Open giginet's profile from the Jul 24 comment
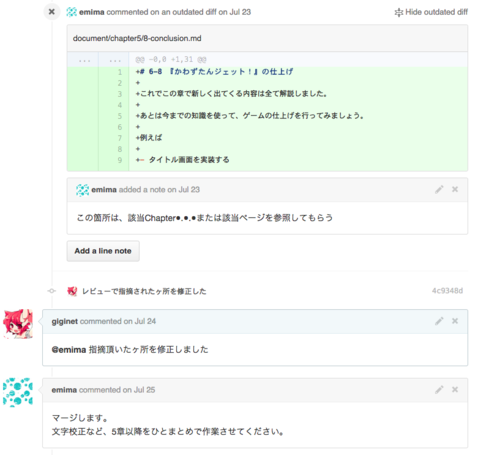The image size is (500, 455). click(x=65, y=321)
